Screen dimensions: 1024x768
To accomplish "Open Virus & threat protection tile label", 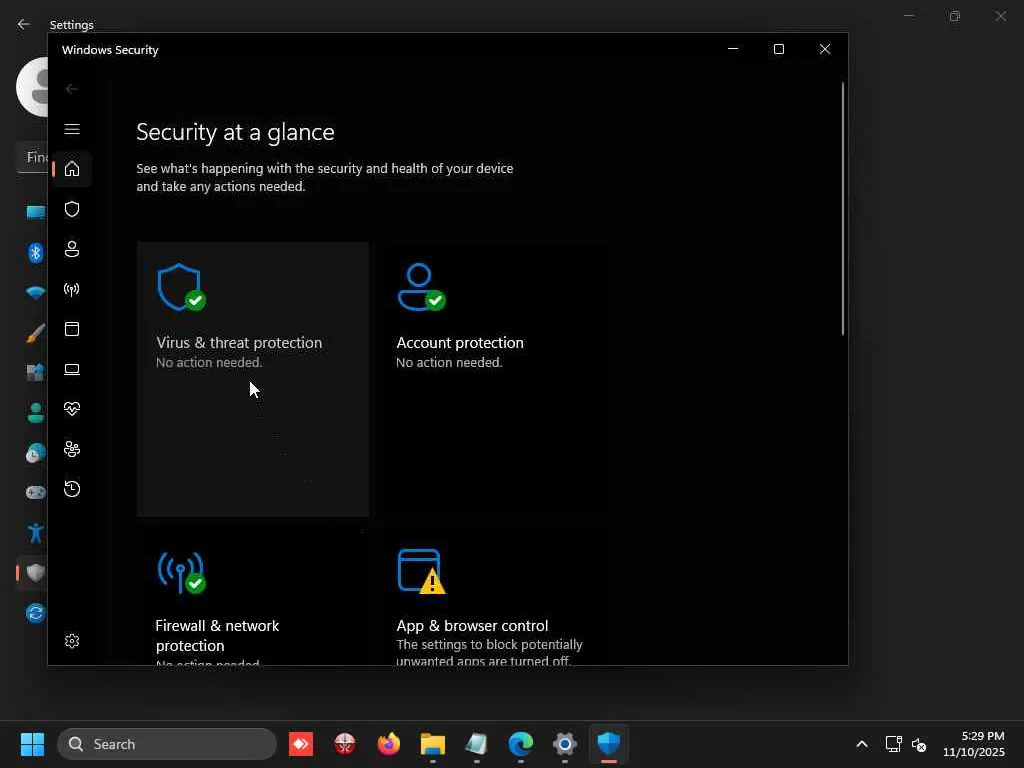I will click(x=239, y=343).
